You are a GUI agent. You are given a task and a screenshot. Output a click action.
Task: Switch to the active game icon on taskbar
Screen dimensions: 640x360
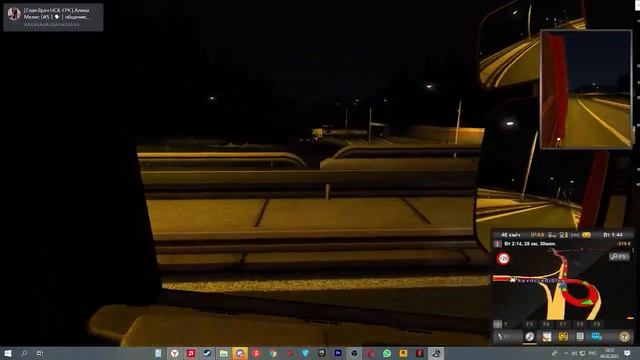(436, 353)
